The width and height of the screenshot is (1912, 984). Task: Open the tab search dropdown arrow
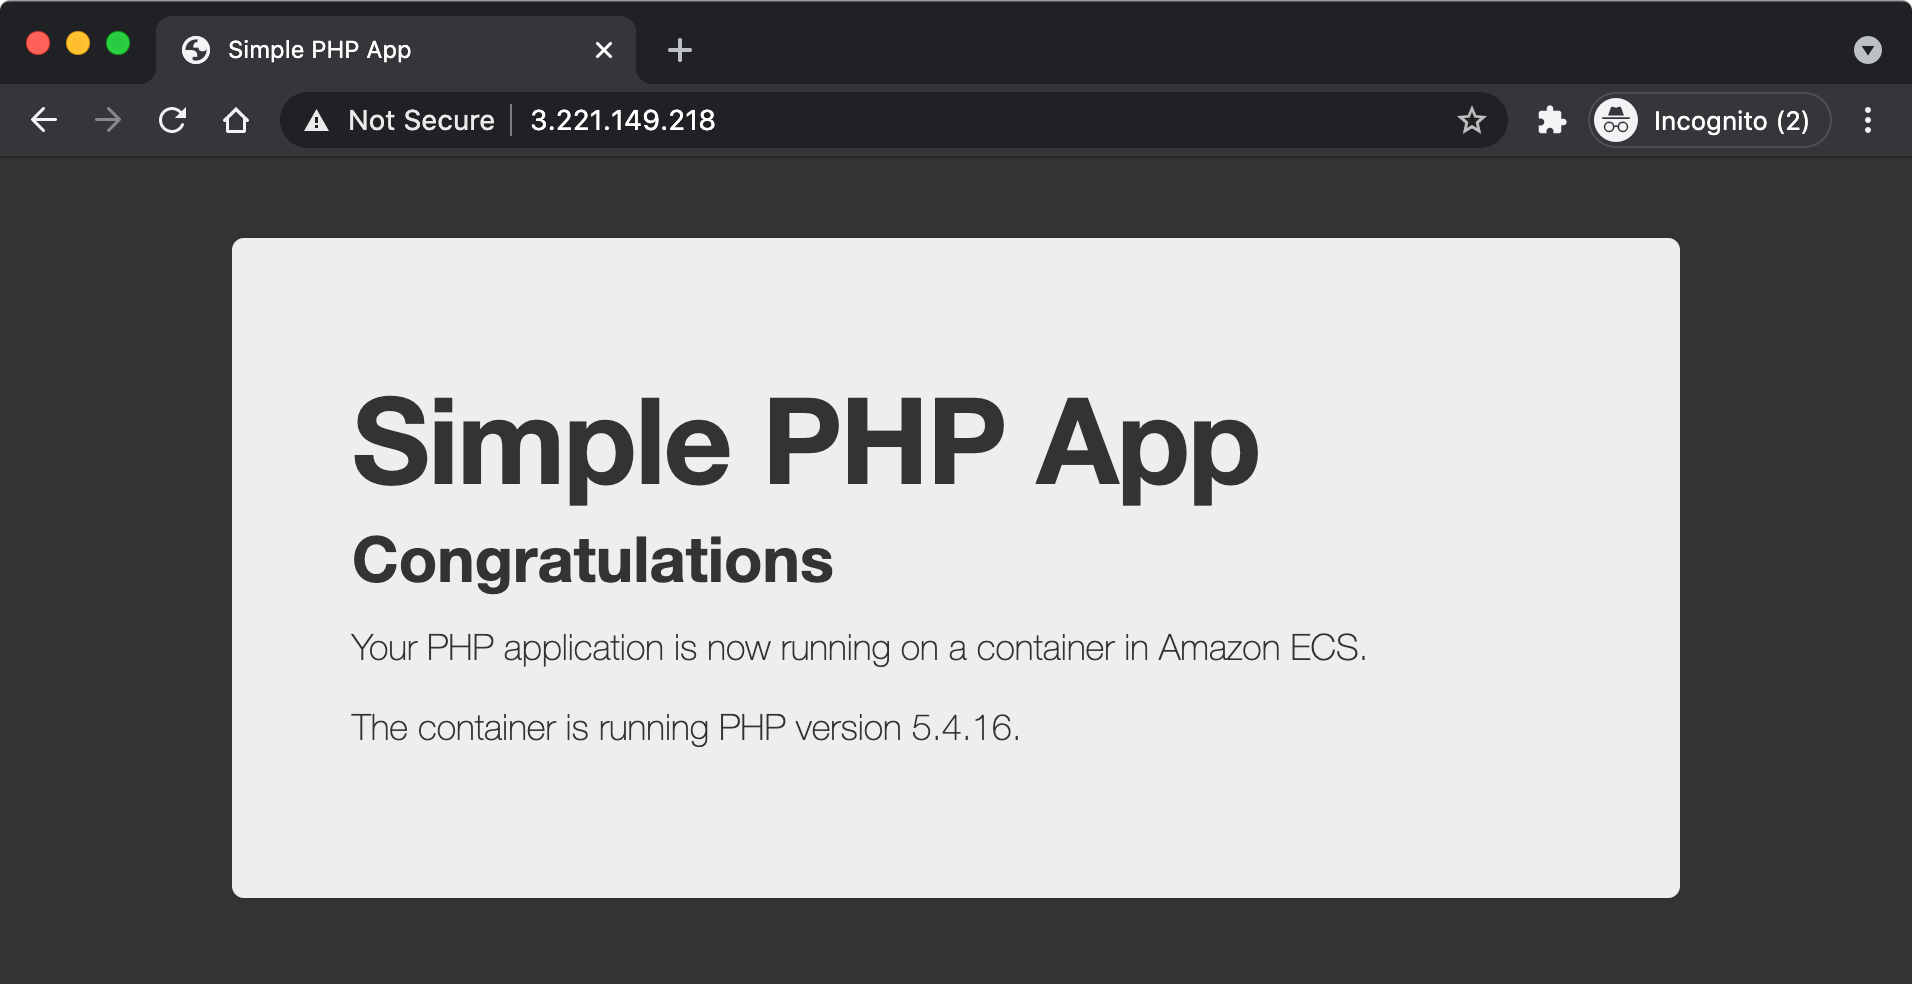(1867, 50)
